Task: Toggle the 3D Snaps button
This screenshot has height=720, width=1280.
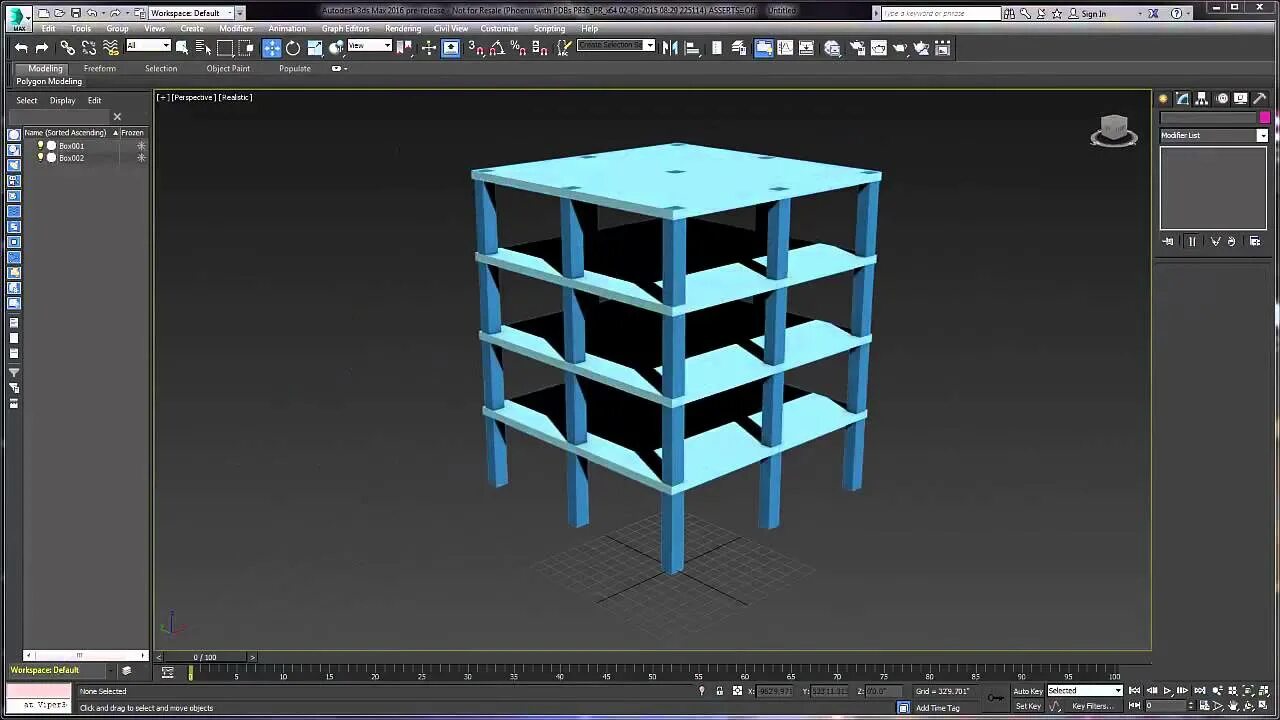Action: [475, 48]
